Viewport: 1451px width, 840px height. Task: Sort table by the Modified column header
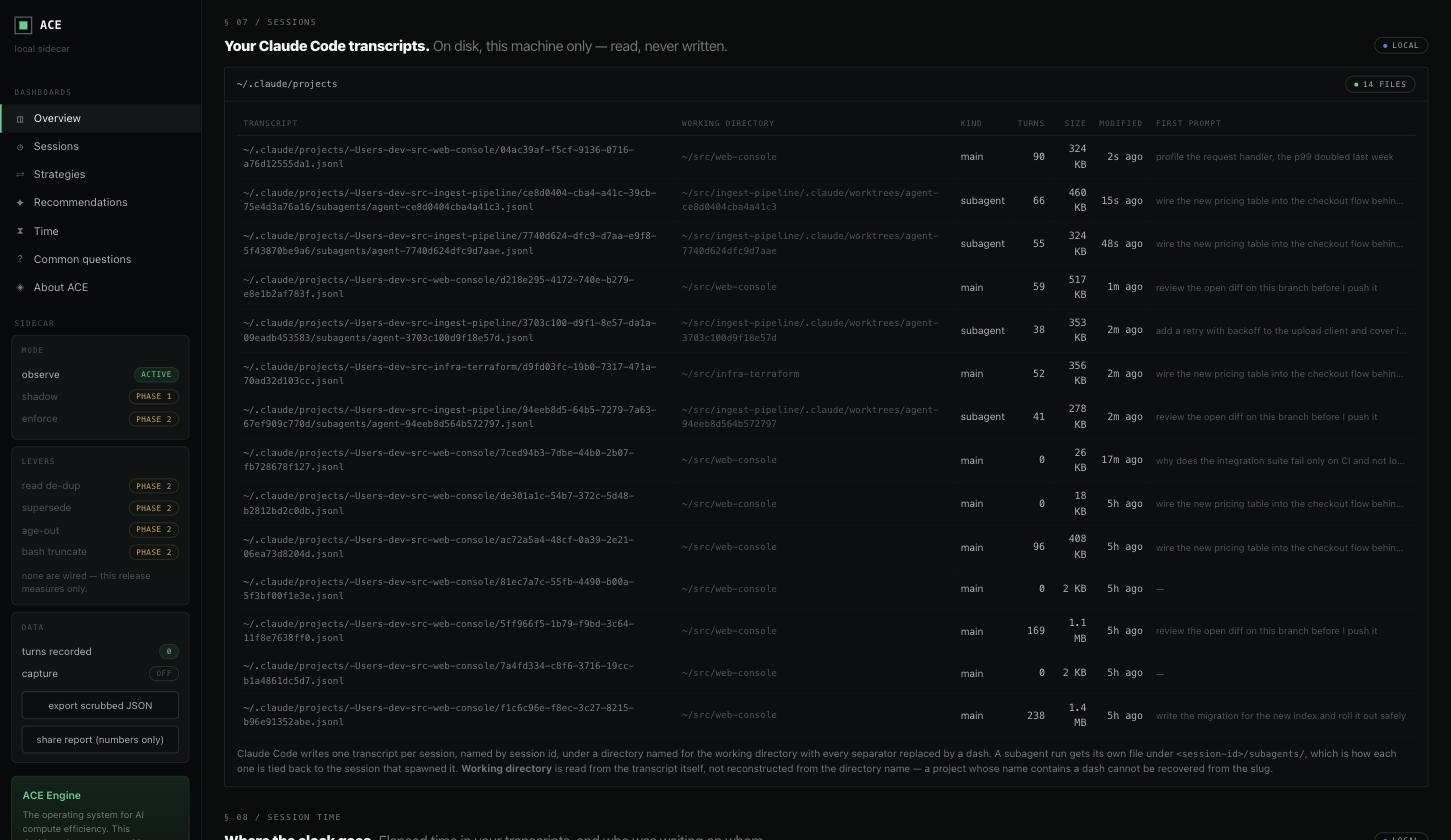(1120, 123)
